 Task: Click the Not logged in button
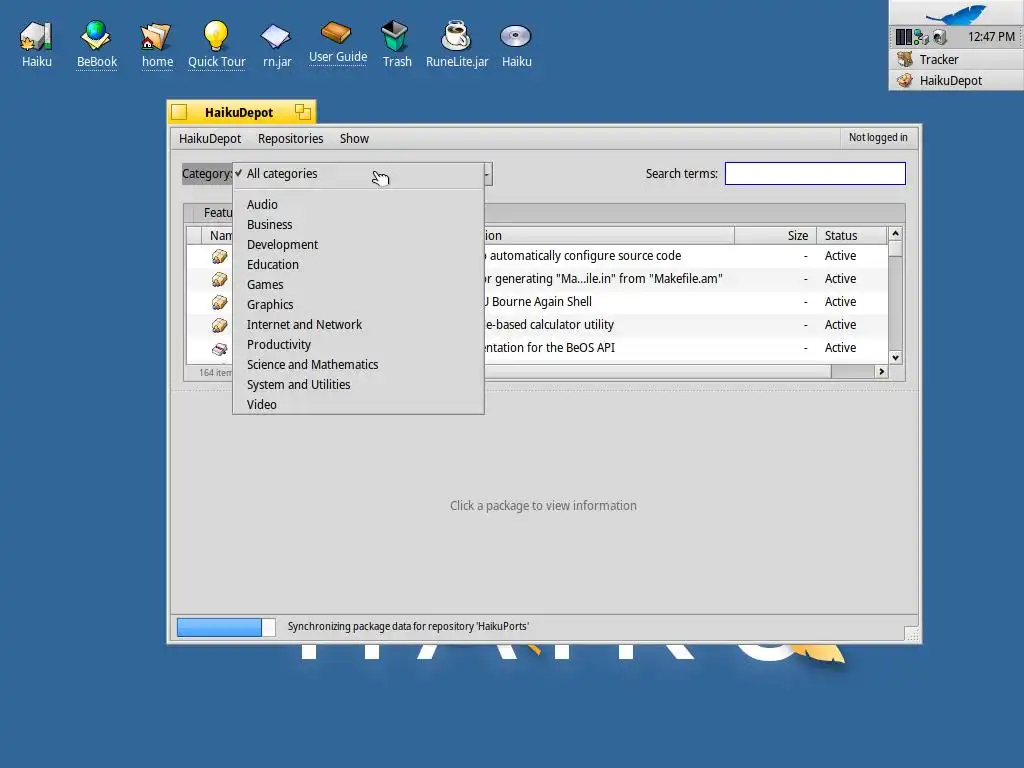pyautogui.click(x=878, y=137)
